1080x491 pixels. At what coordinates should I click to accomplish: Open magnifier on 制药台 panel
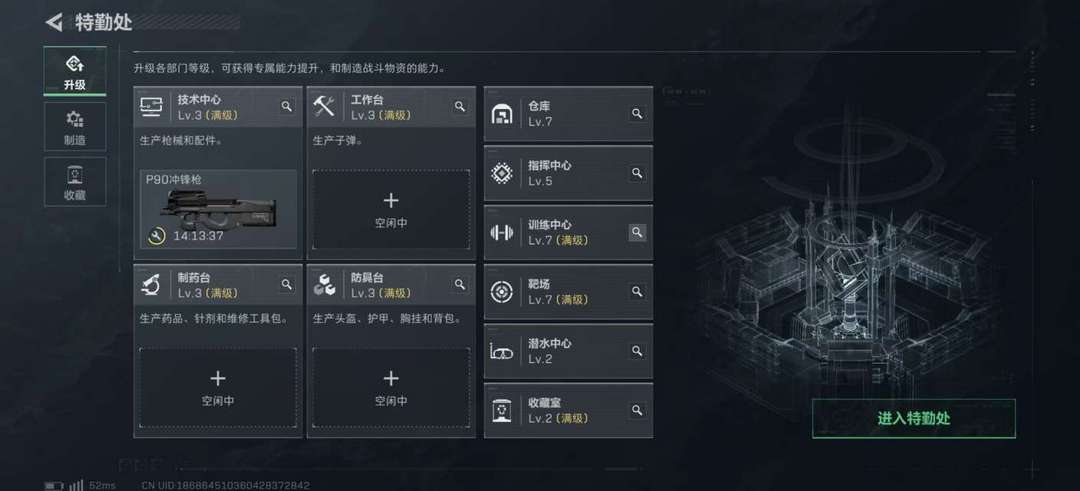[287, 284]
